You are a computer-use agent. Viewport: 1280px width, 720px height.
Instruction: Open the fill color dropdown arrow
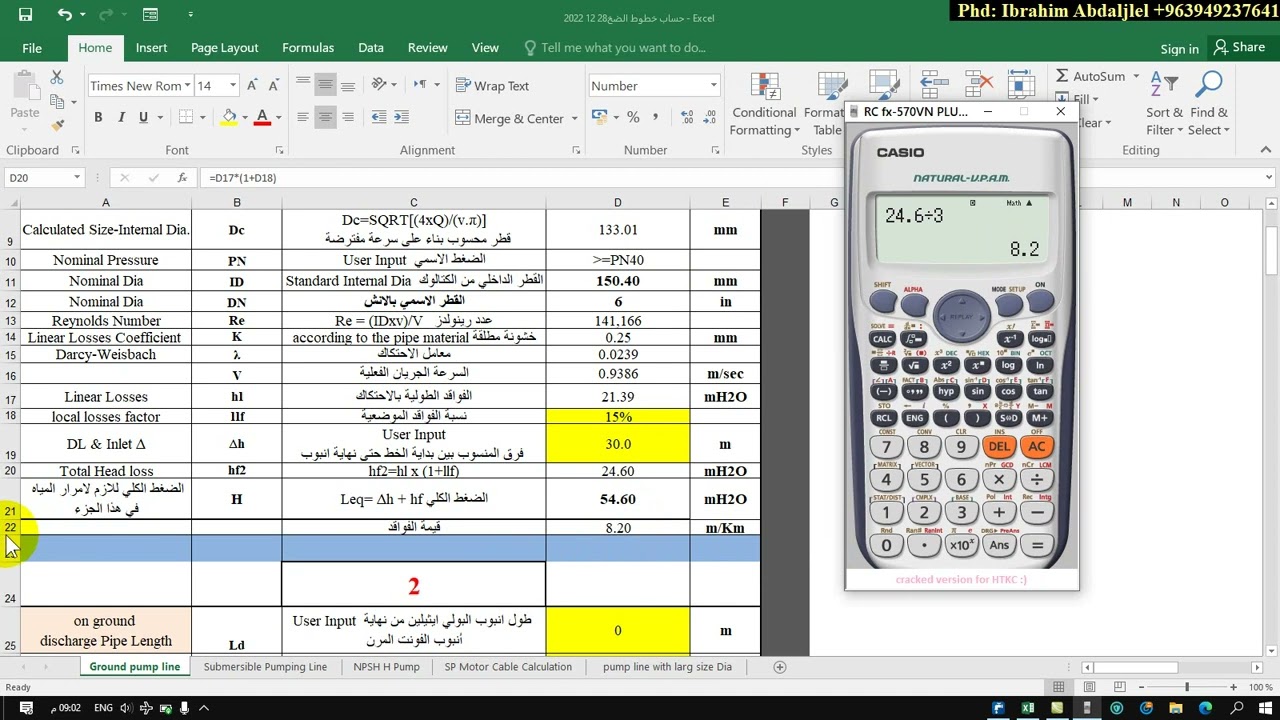[246, 118]
